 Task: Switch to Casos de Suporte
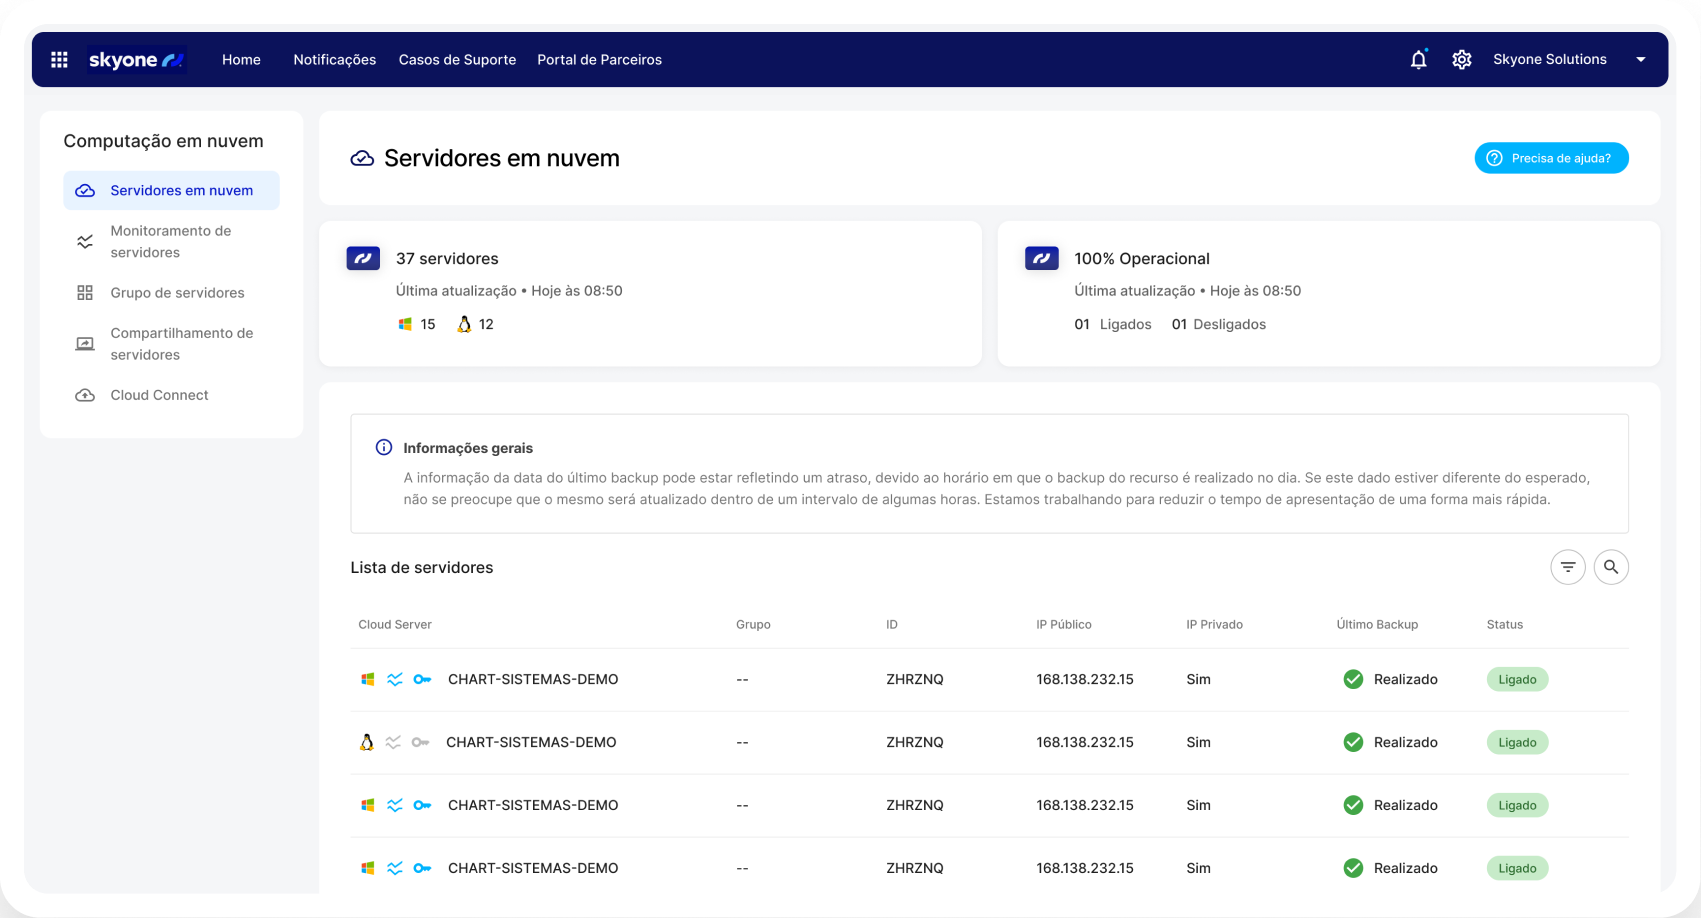(x=457, y=59)
